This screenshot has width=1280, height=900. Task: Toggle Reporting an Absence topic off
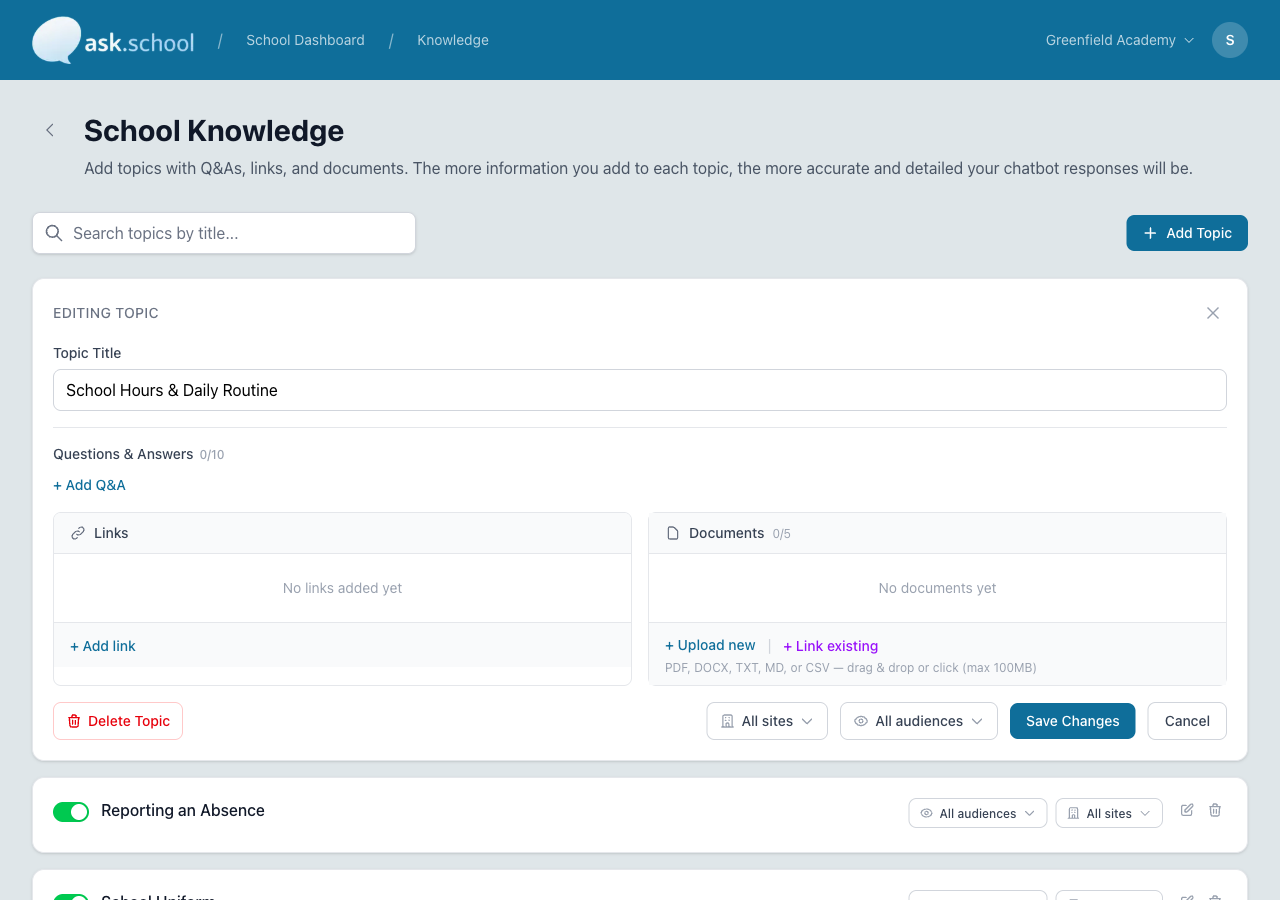[x=71, y=811]
